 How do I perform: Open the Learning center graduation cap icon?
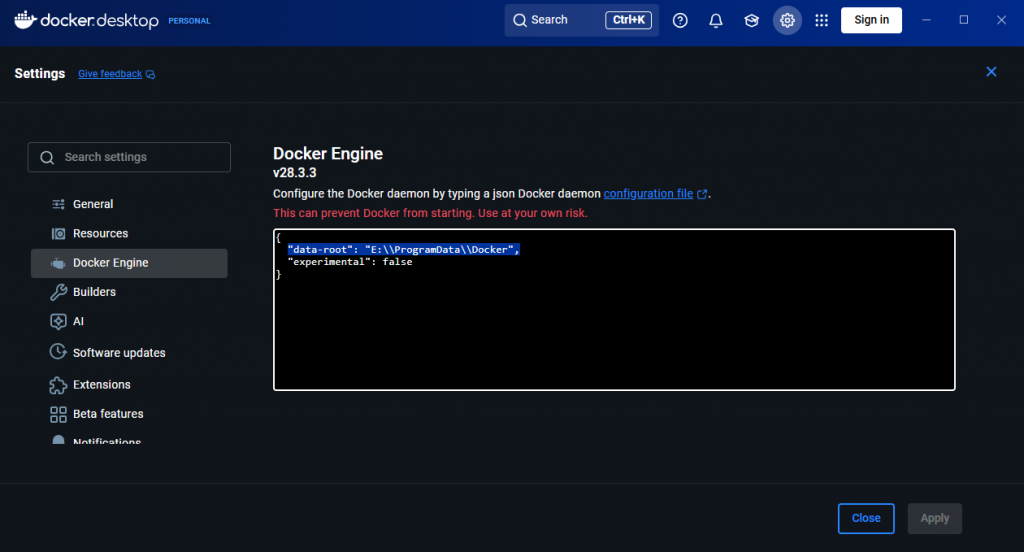coord(752,20)
